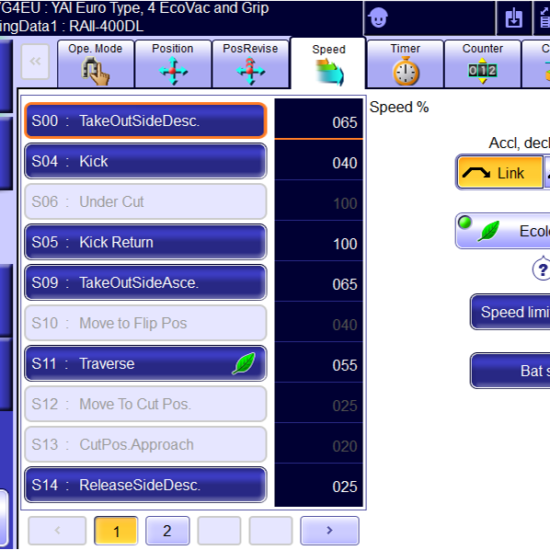Viewport: 550px width, 550px height.
Task: Select S12 Move To Cut Pos. step
Action: (x=146, y=404)
